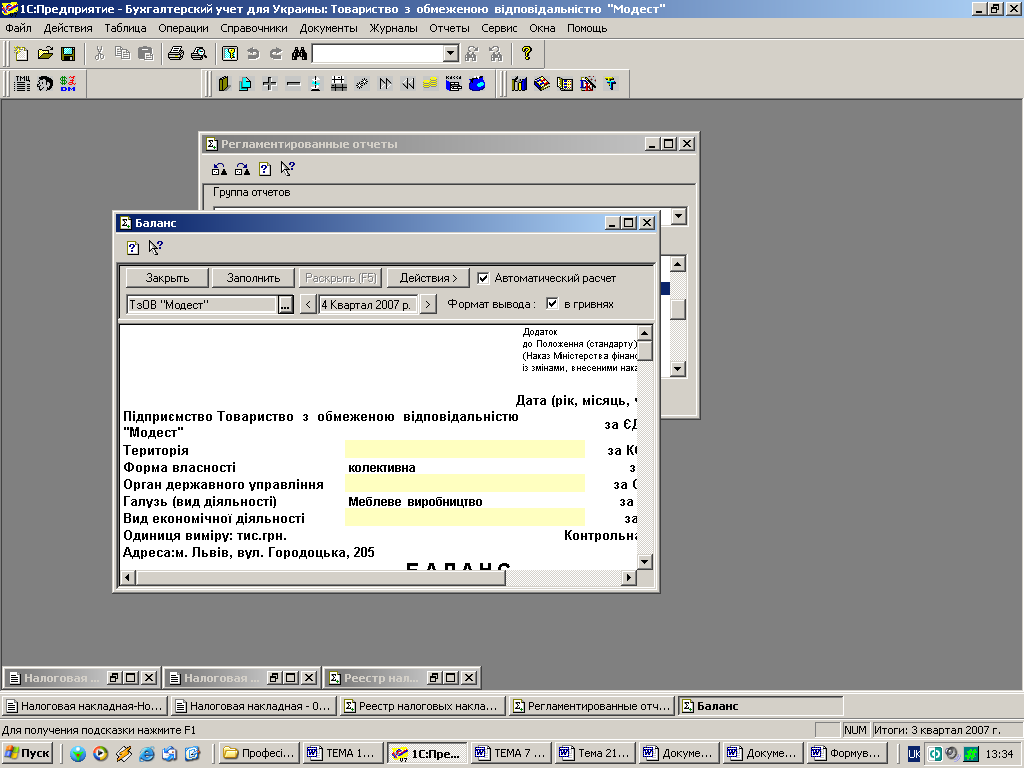Open the ТМЦ list icon

(22, 84)
